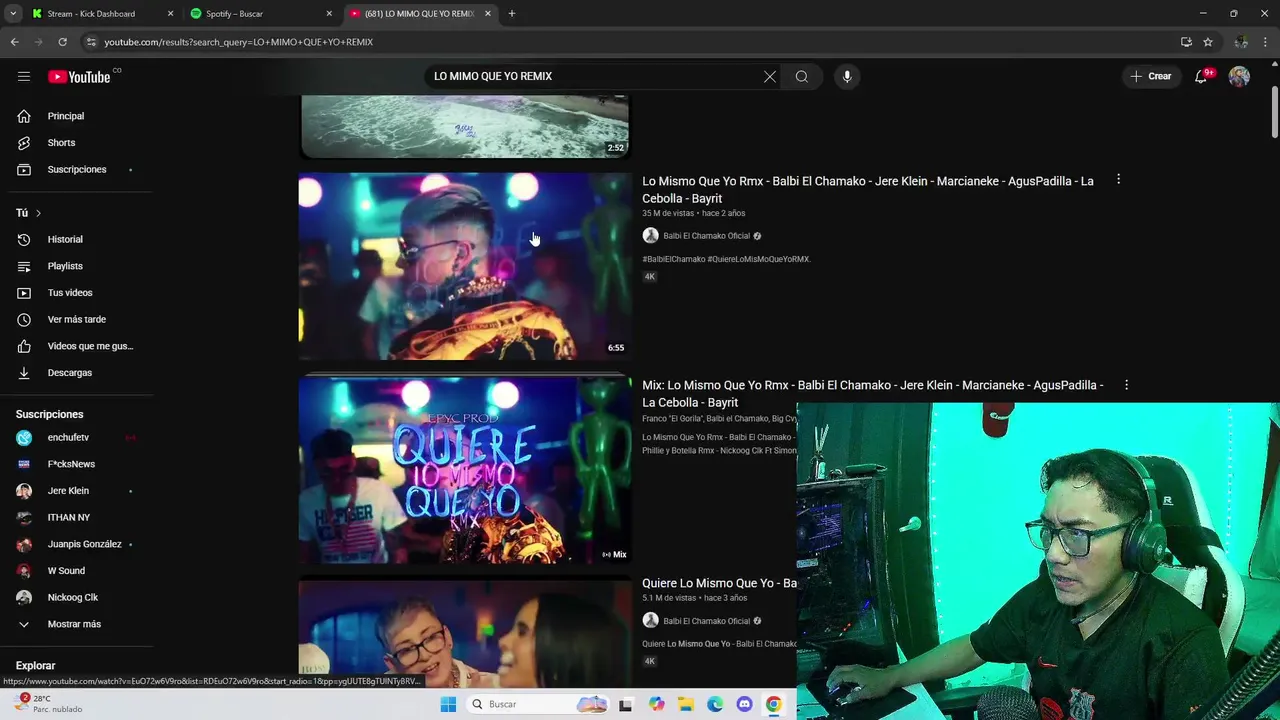Click the magnifier search button

click(x=802, y=76)
